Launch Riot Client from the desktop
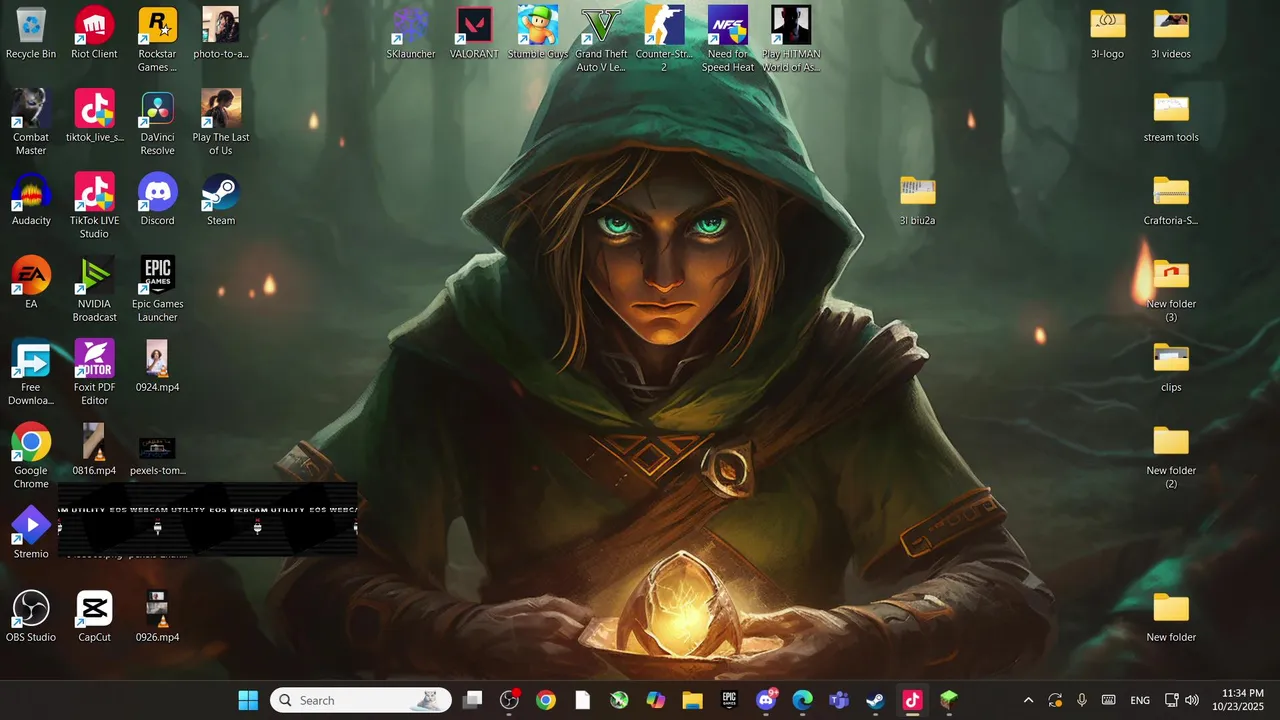 coord(94,33)
